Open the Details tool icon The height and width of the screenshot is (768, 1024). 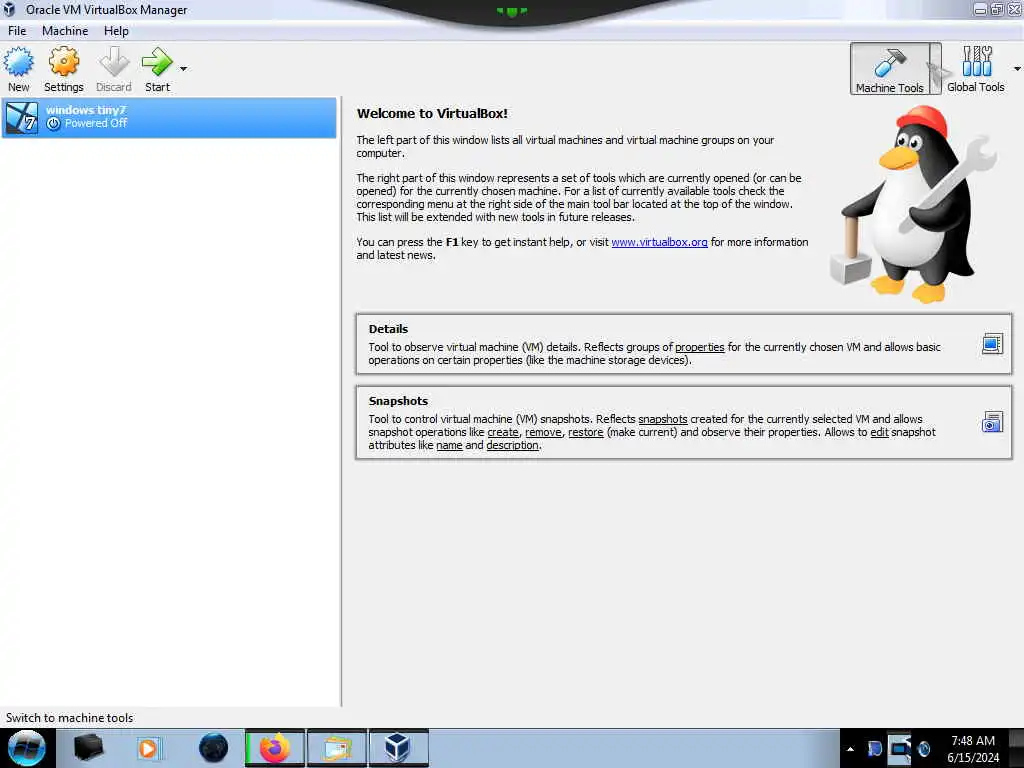coord(992,344)
